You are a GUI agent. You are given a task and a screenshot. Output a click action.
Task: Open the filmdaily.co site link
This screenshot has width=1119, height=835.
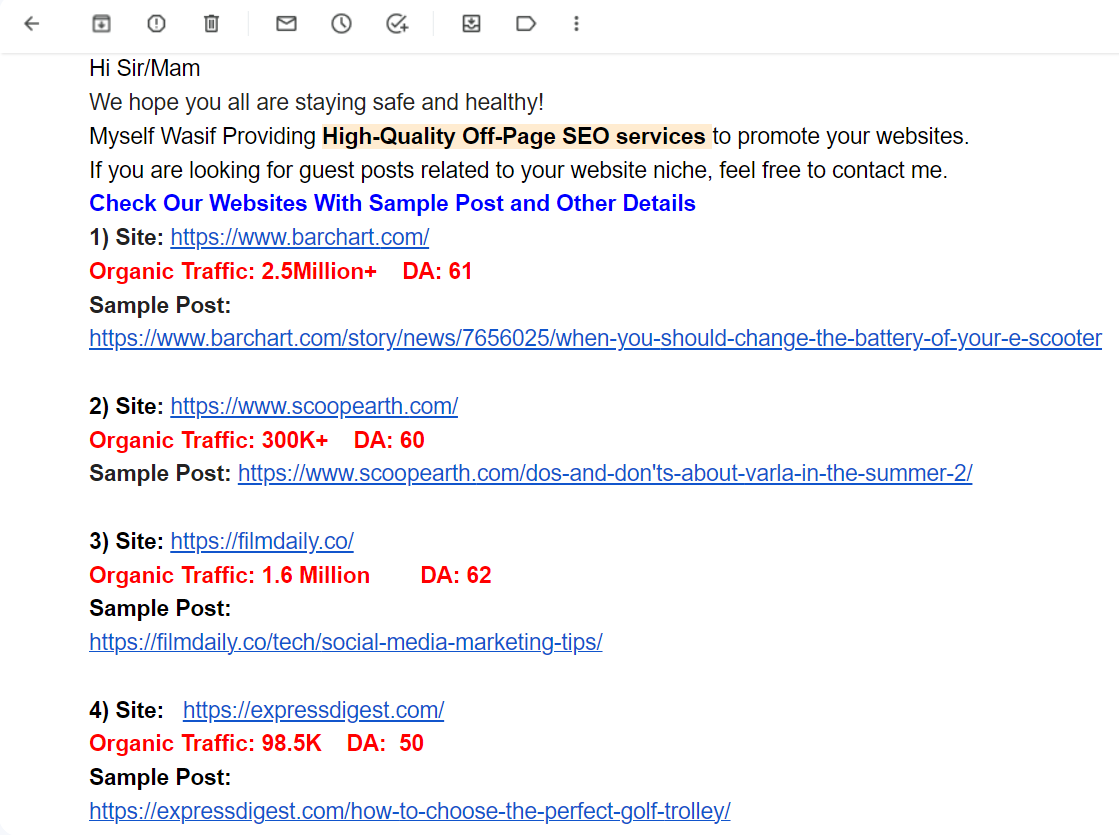click(262, 540)
